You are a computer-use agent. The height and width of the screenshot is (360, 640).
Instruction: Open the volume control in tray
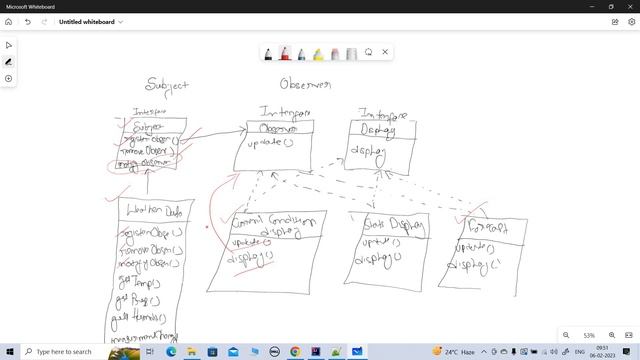554,351
